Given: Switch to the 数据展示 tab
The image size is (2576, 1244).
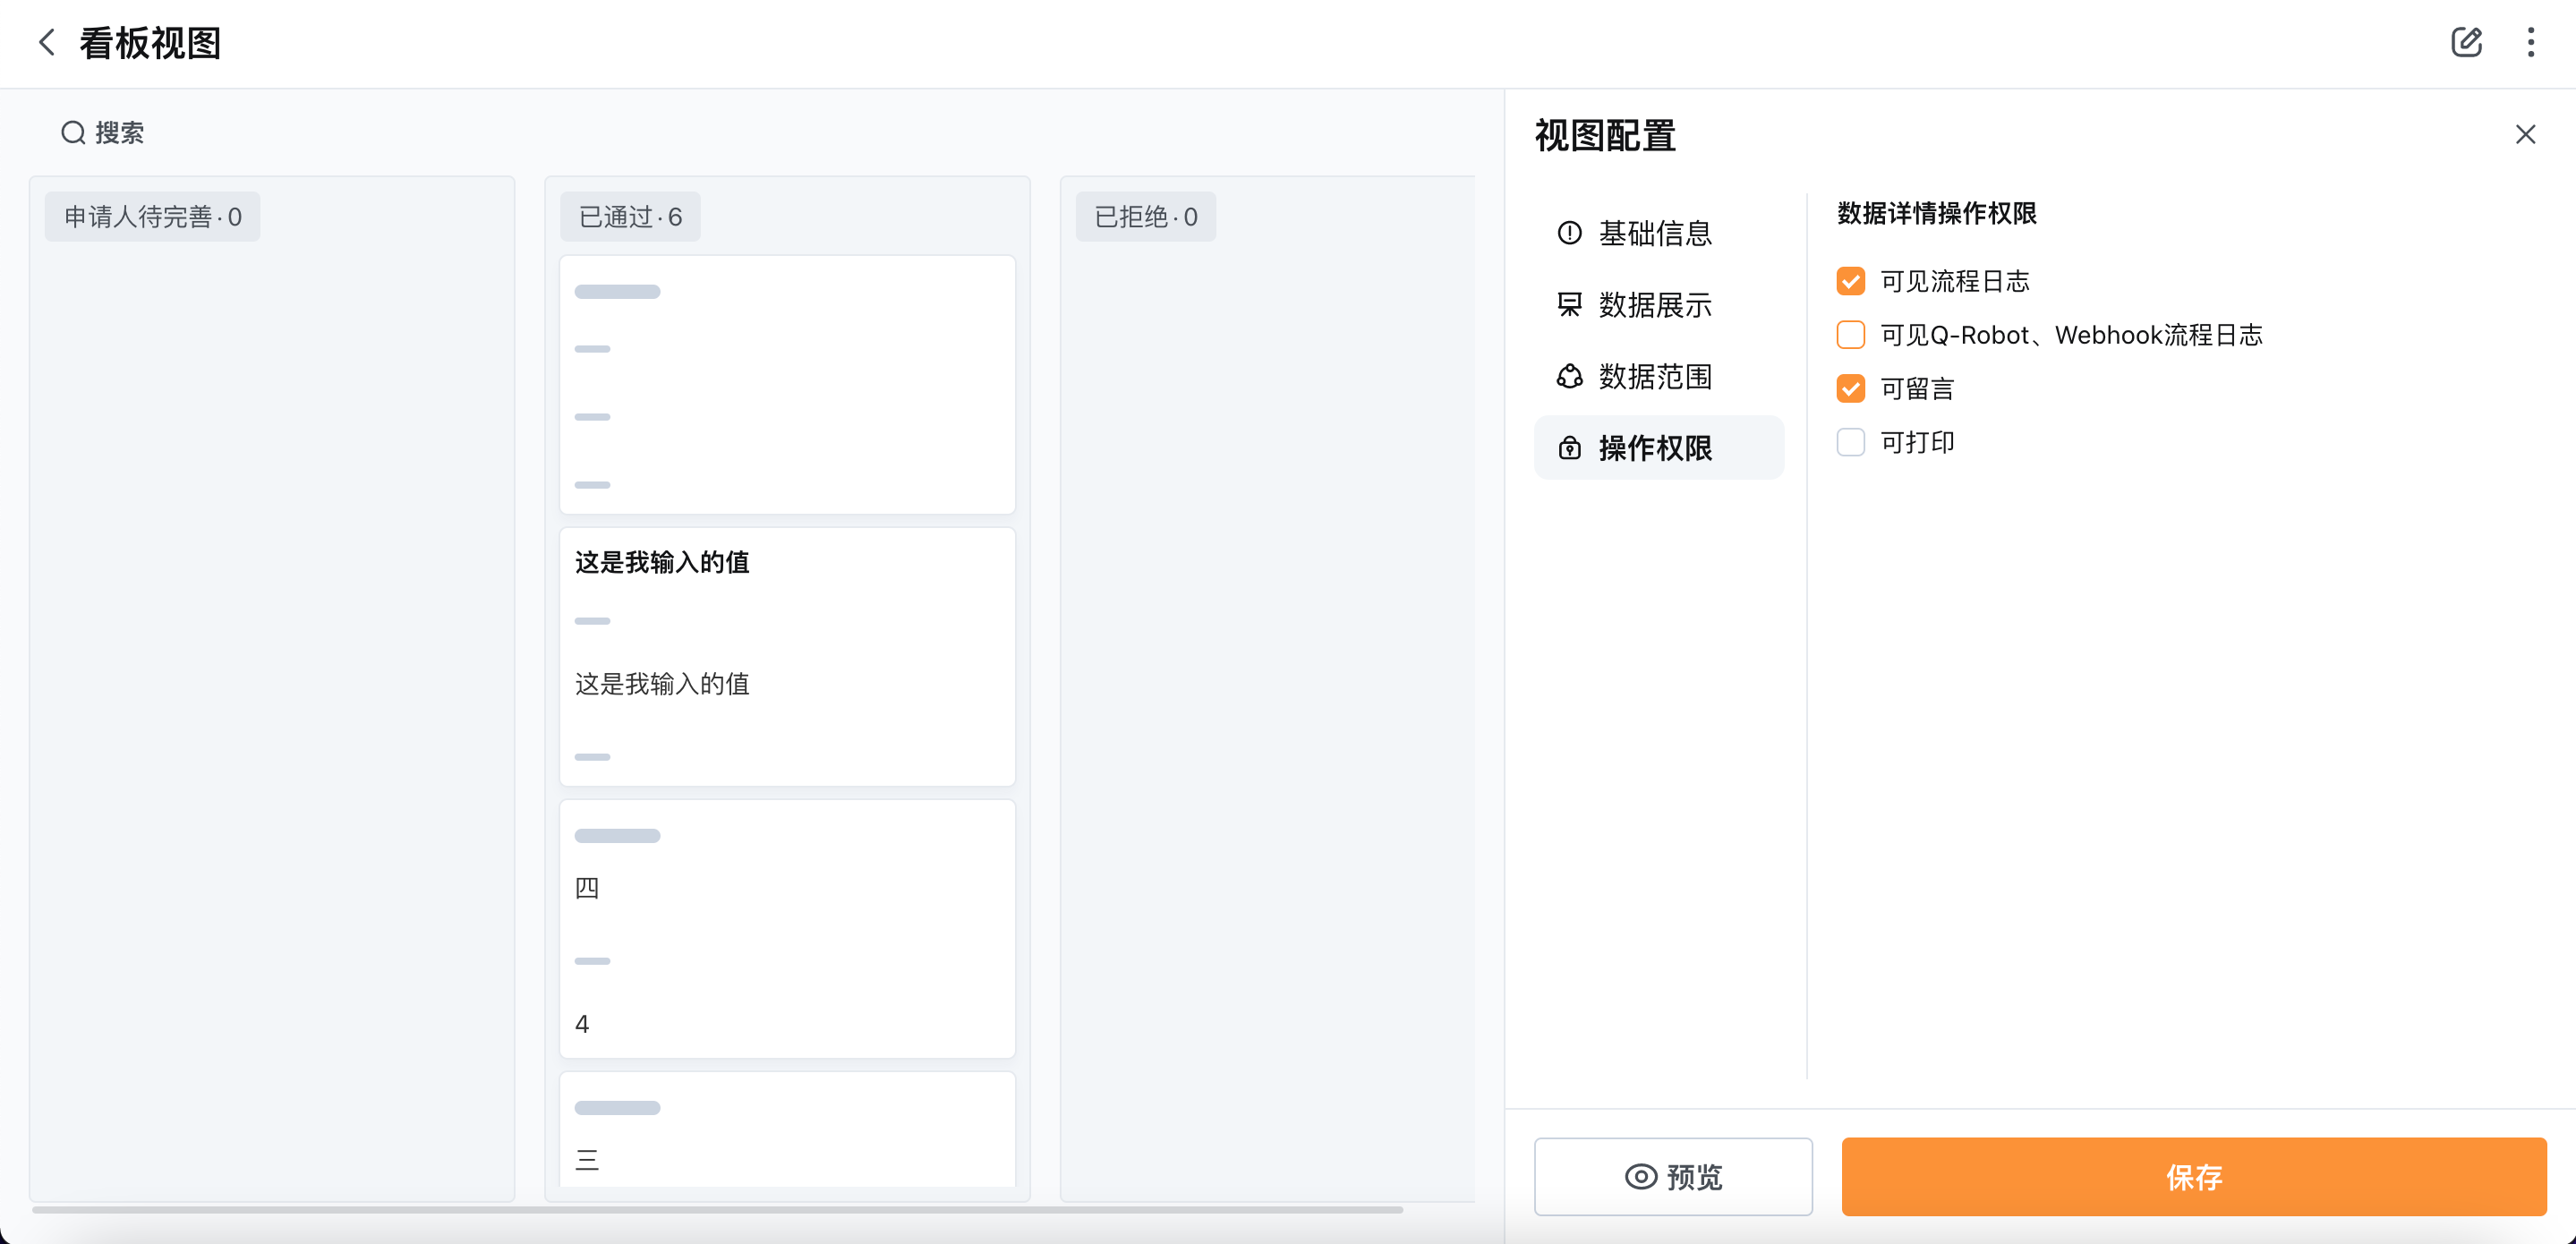Looking at the screenshot, I should [1655, 305].
